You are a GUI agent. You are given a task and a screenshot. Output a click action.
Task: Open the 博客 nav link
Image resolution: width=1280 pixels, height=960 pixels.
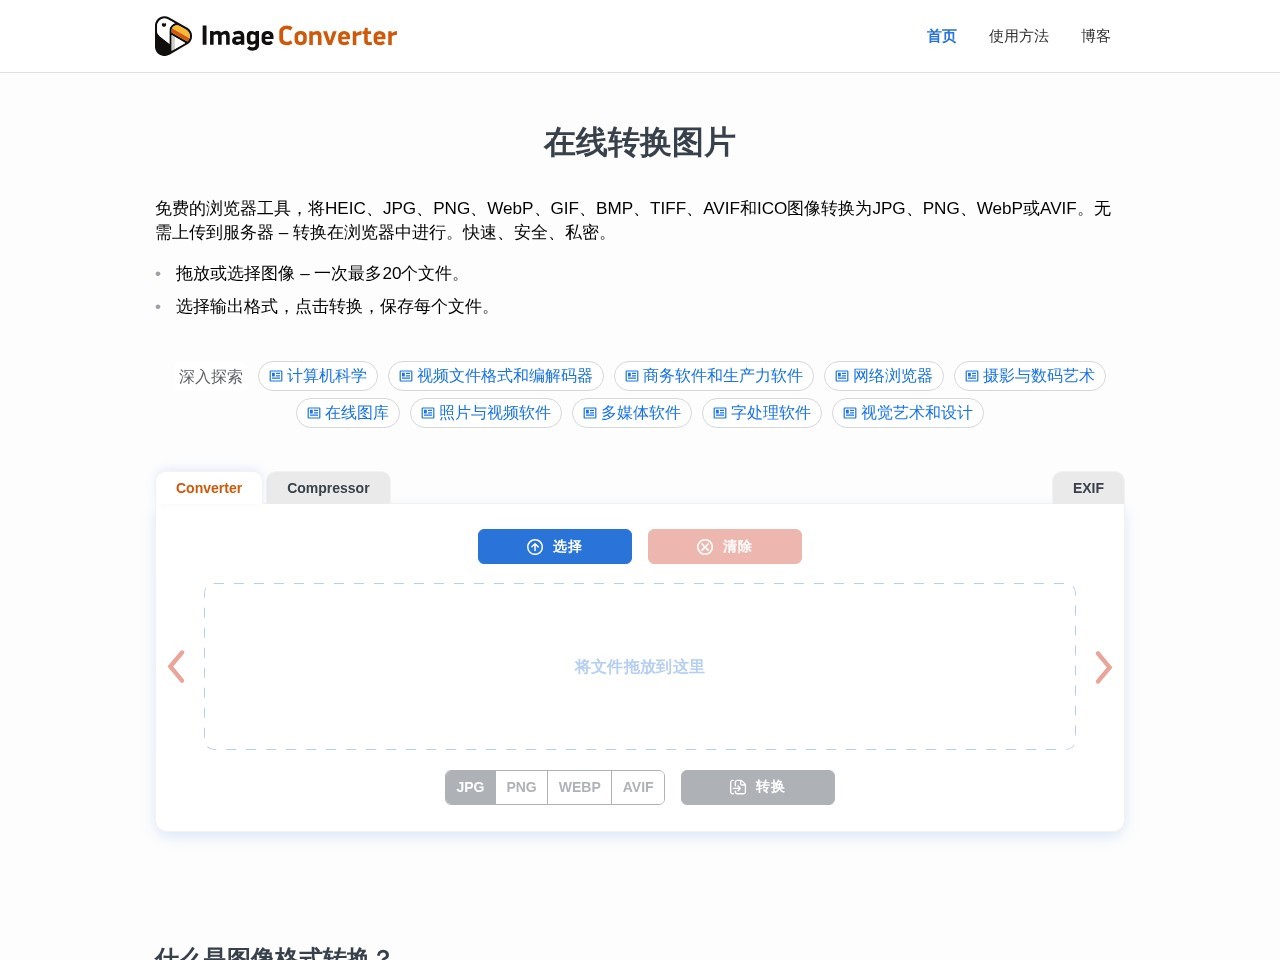click(1095, 36)
